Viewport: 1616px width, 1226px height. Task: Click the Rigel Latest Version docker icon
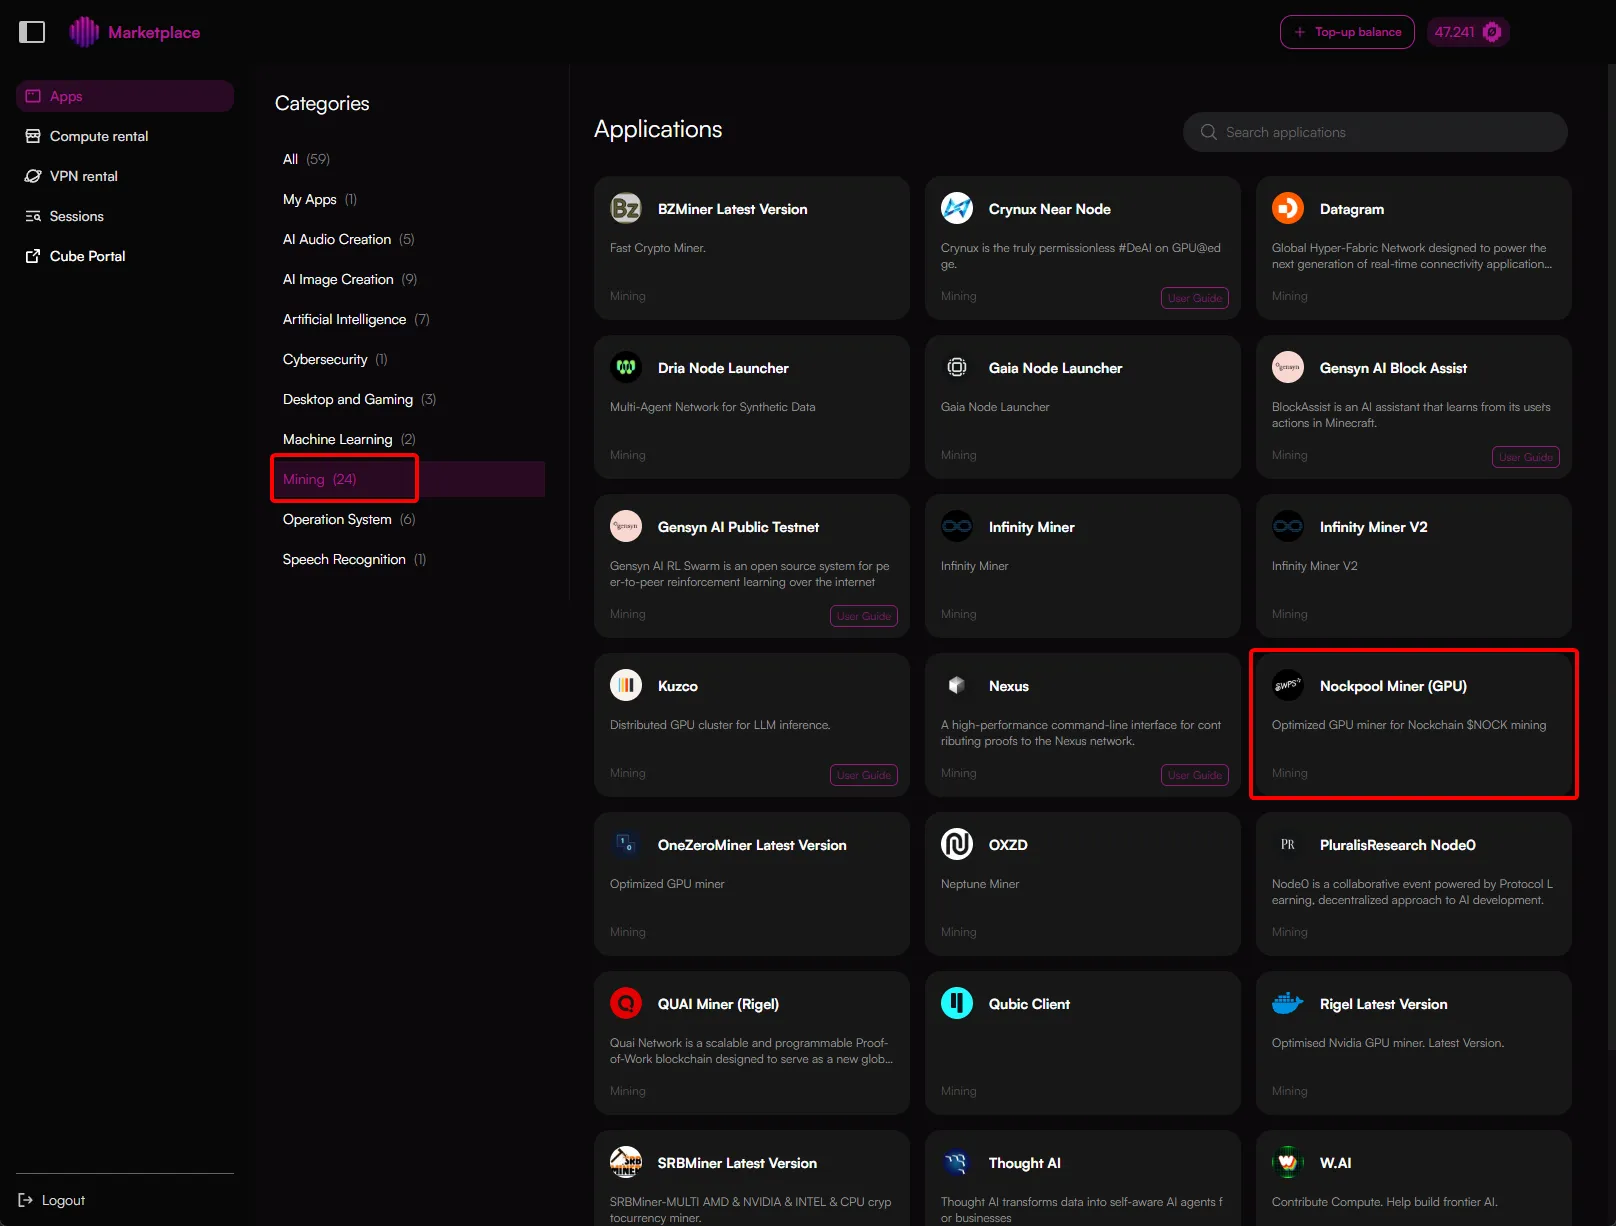coord(1288,1003)
